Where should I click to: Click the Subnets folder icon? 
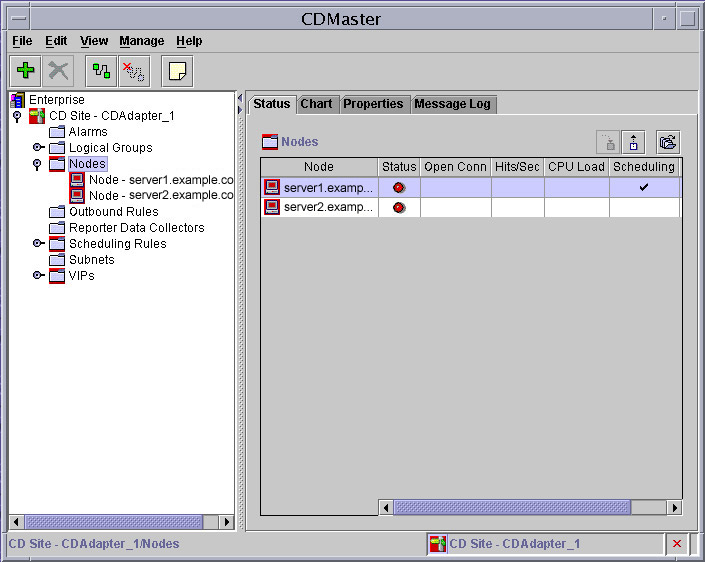coord(57,260)
